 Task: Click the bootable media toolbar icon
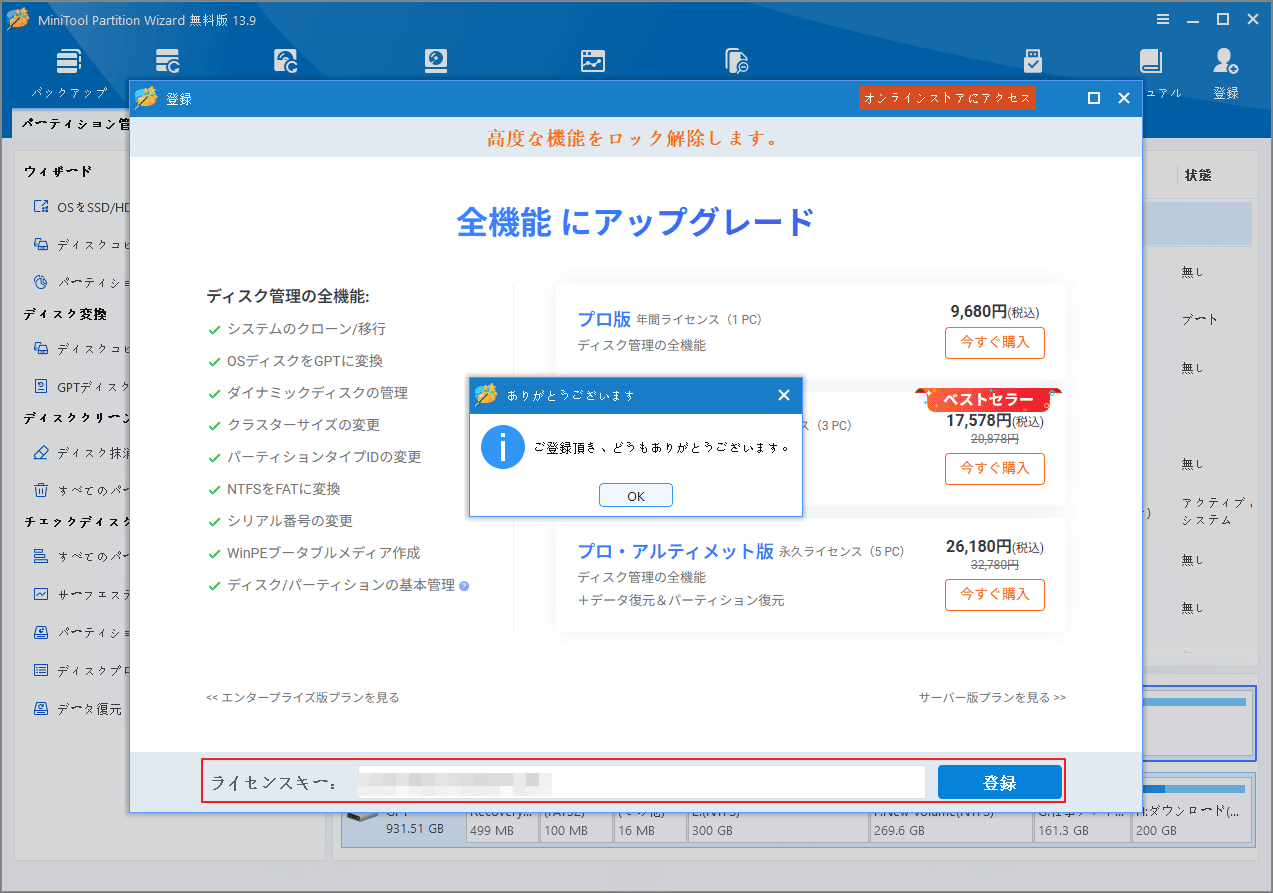click(x=1033, y=62)
